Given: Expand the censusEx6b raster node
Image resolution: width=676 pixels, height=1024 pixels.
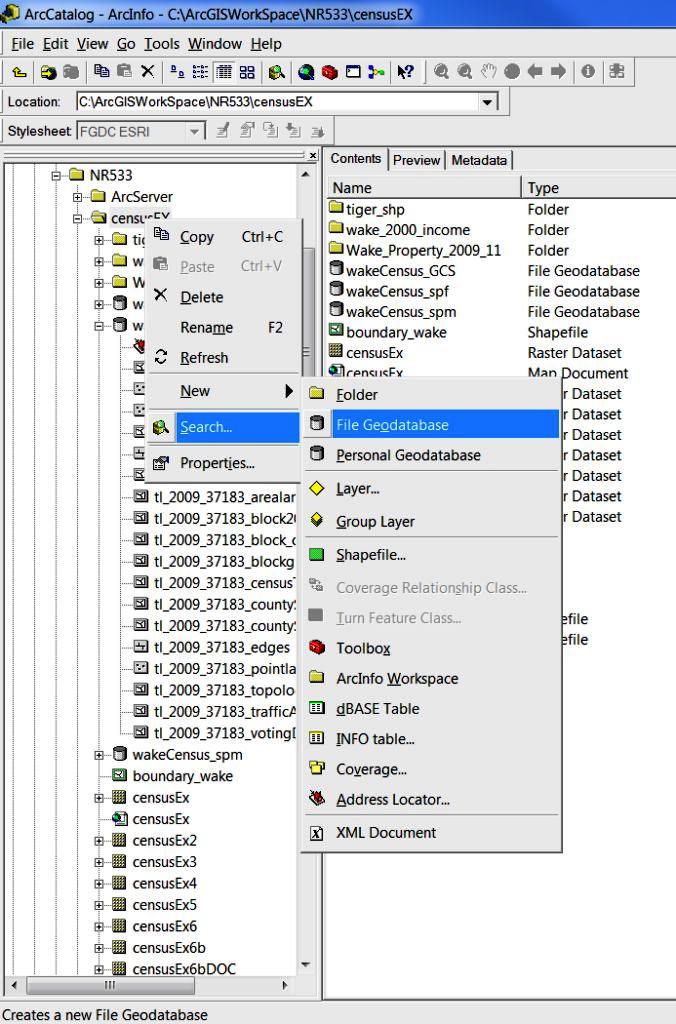Looking at the screenshot, I should [99, 948].
